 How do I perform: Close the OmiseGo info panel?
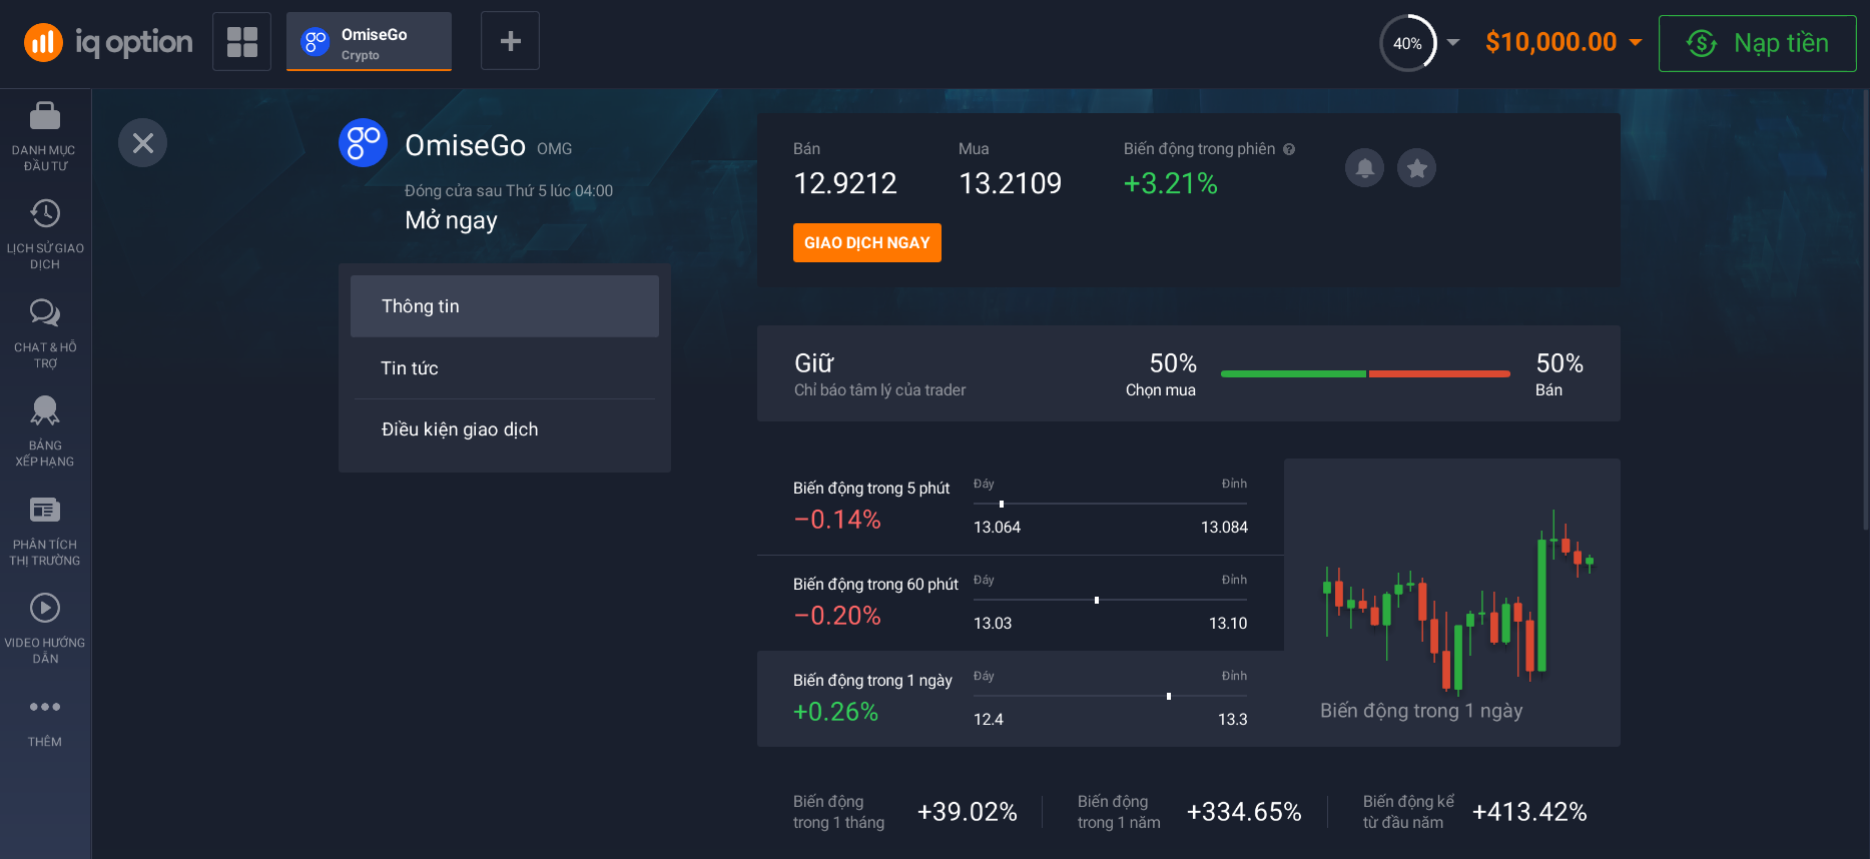point(143,143)
